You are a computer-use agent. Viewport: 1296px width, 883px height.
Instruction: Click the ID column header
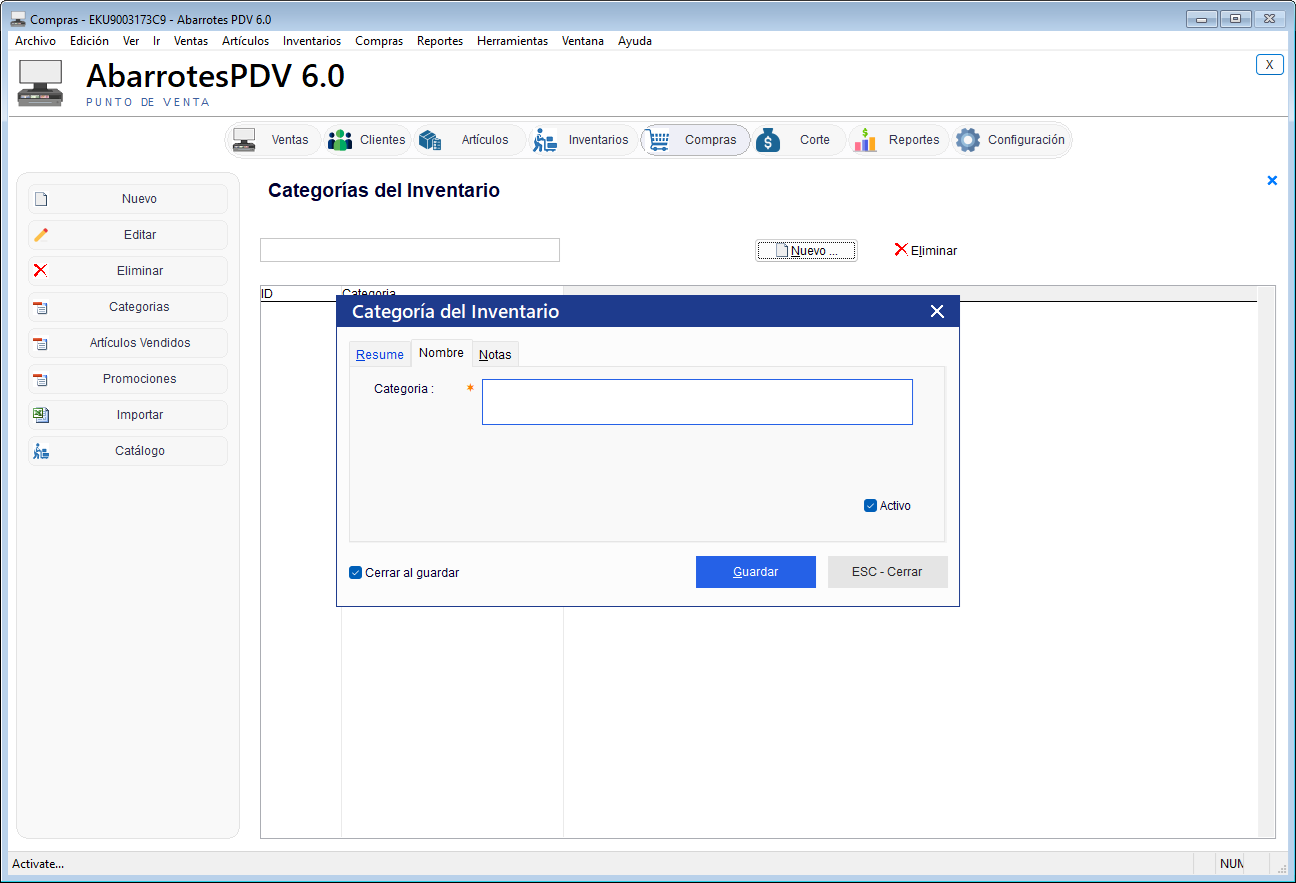point(300,294)
